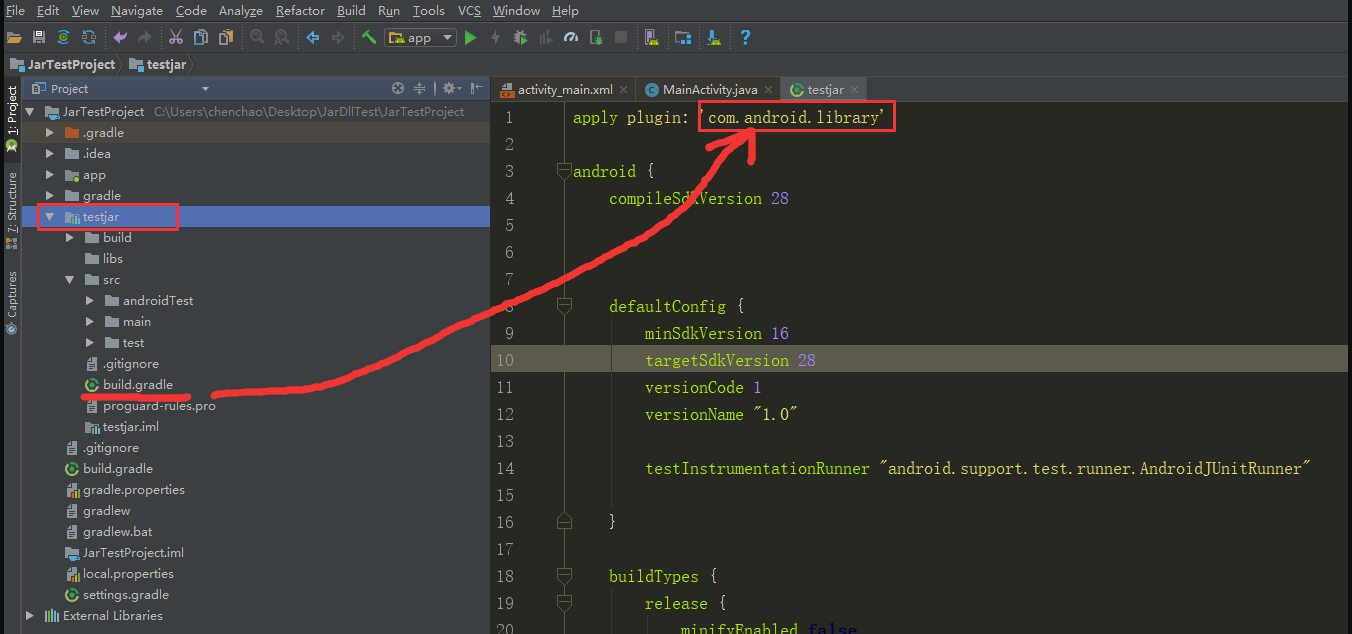Screen dimensions: 1352x634
Task: Open the SDK Manager download icon
Action: click(x=714, y=38)
